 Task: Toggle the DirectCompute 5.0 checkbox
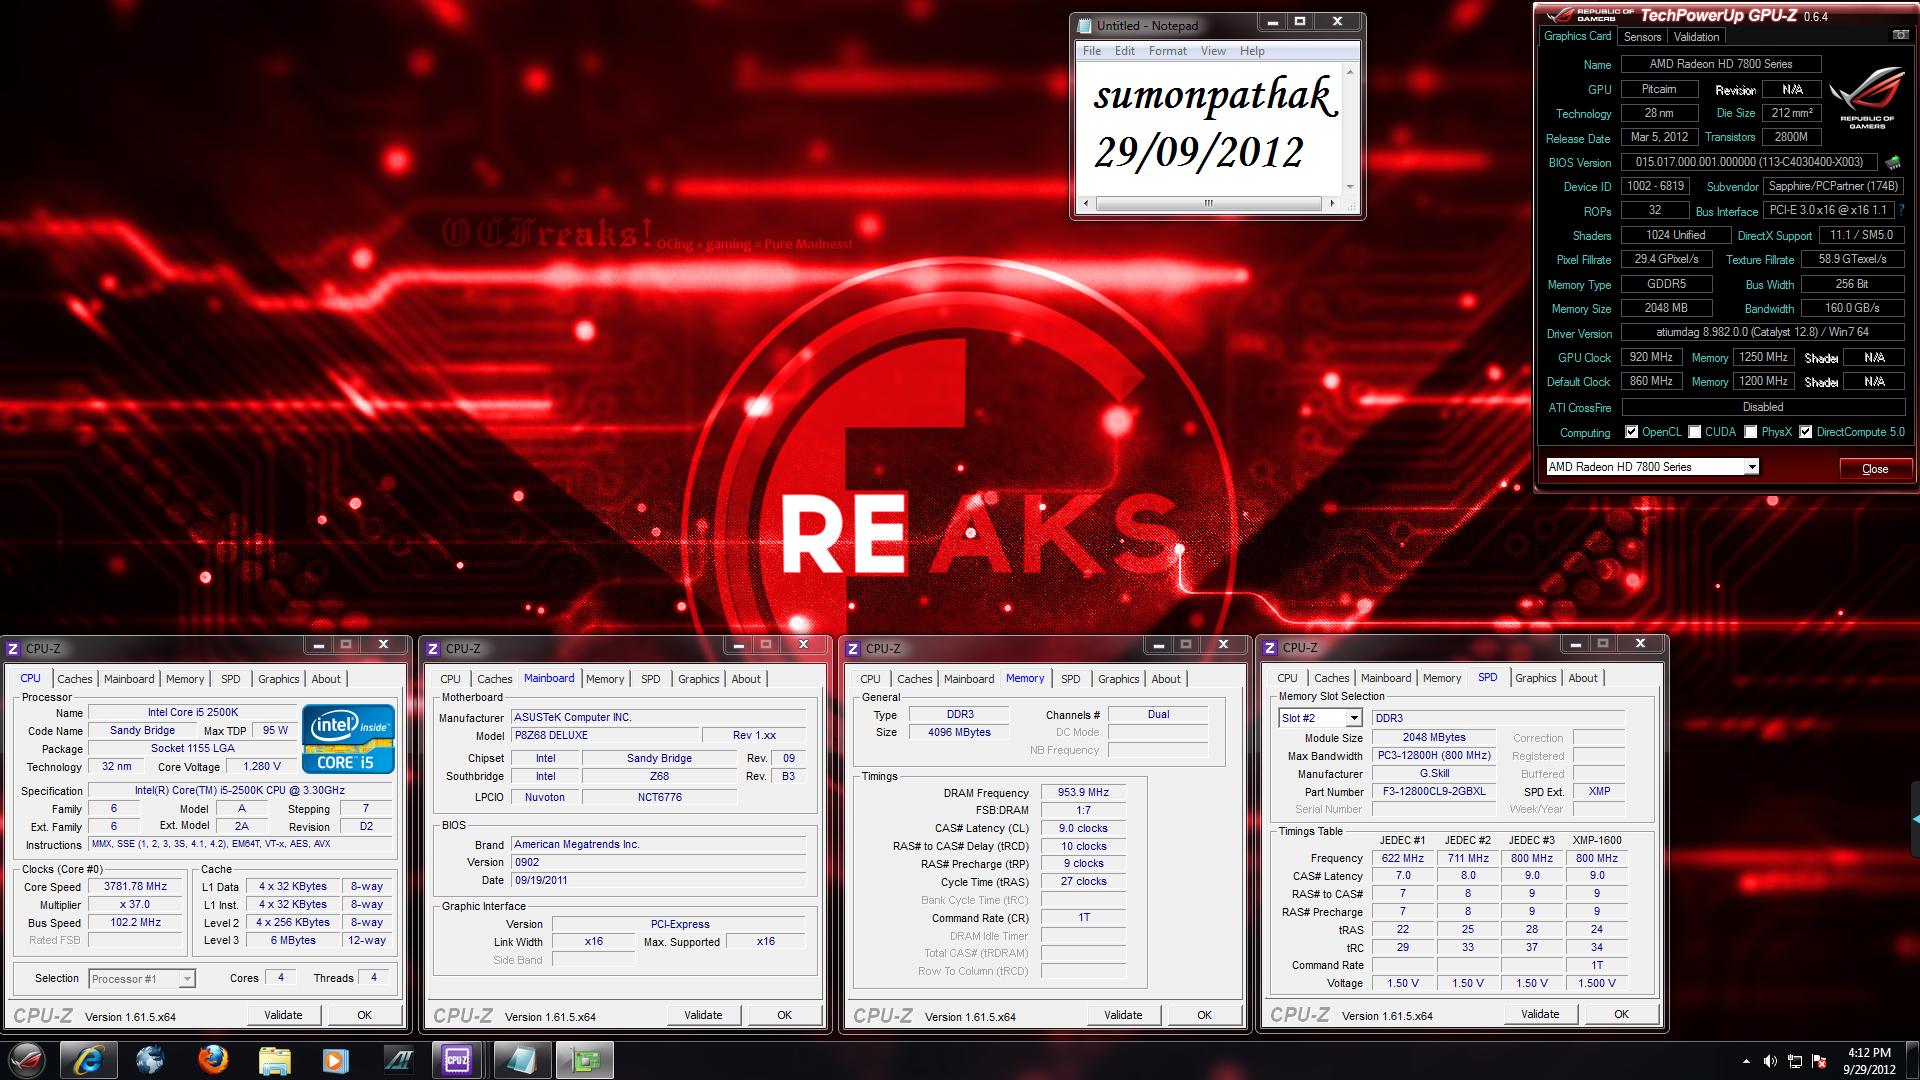click(1806, 432)
